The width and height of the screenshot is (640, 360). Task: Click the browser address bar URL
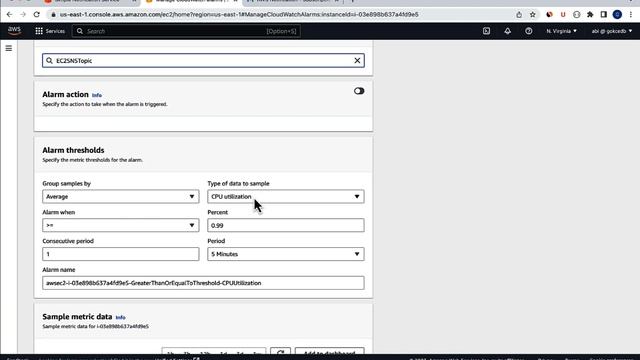tap(239, 14)
